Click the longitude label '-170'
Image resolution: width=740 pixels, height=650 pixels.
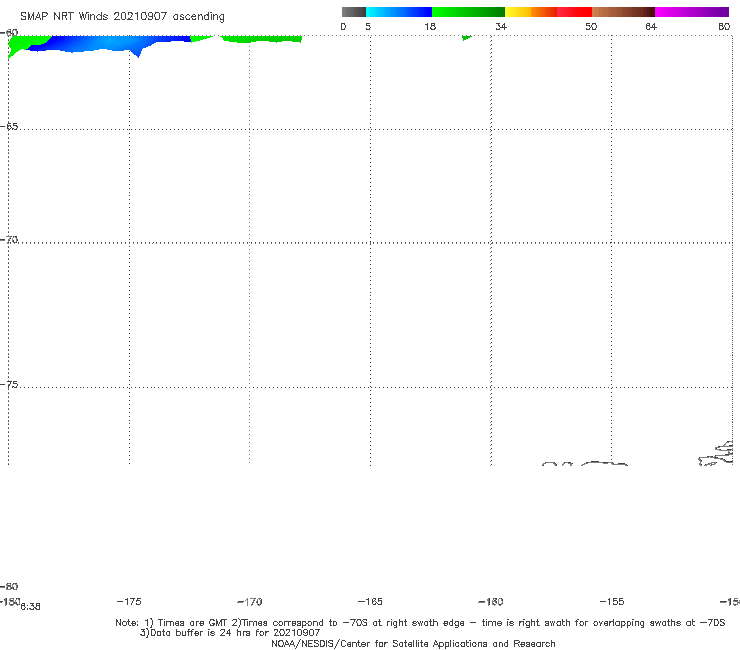250,602
